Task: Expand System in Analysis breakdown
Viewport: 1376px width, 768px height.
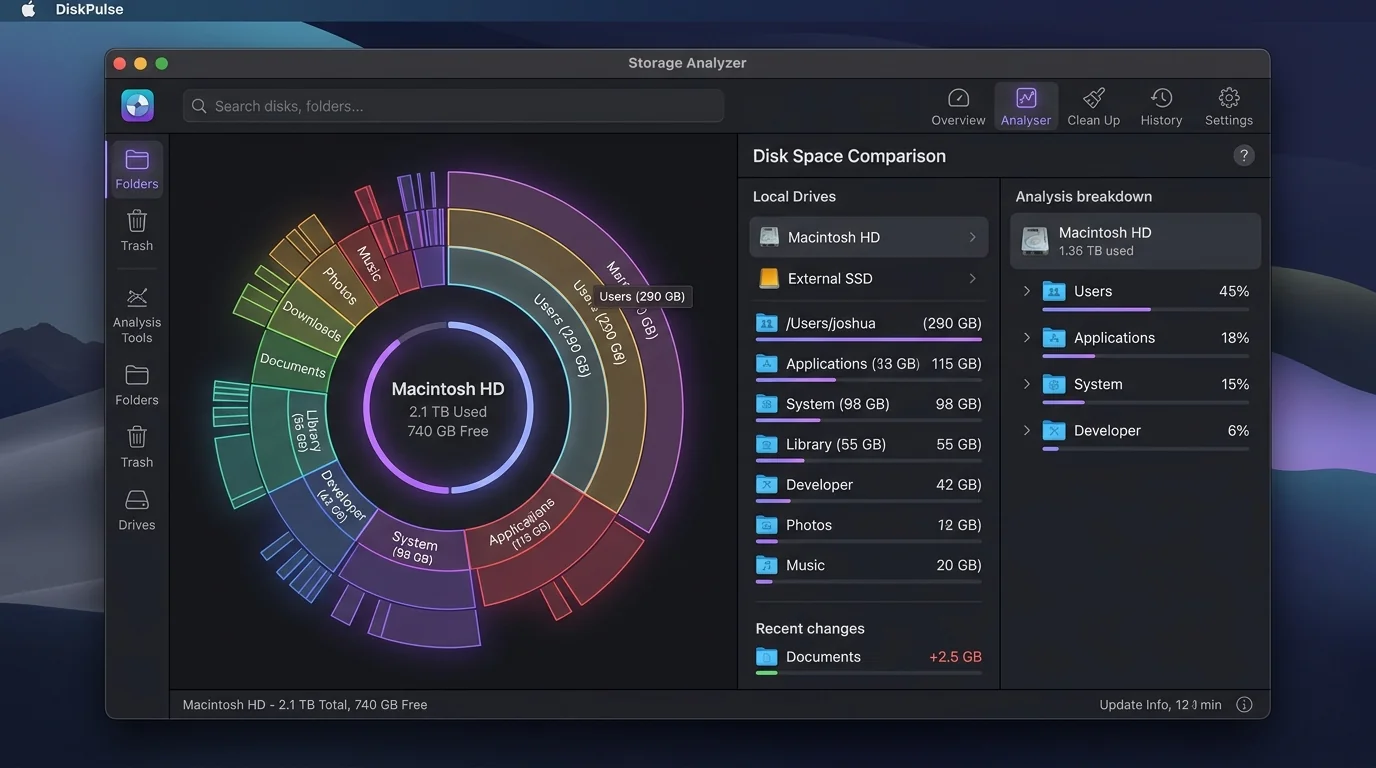Action: point(1026,384)
